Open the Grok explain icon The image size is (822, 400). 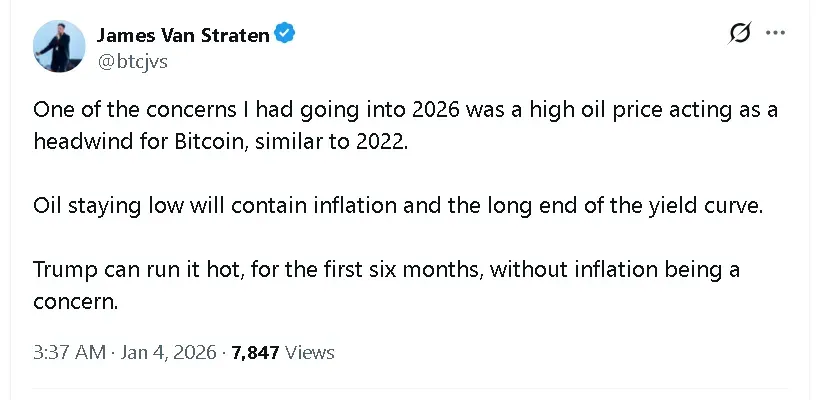[740, 34]
